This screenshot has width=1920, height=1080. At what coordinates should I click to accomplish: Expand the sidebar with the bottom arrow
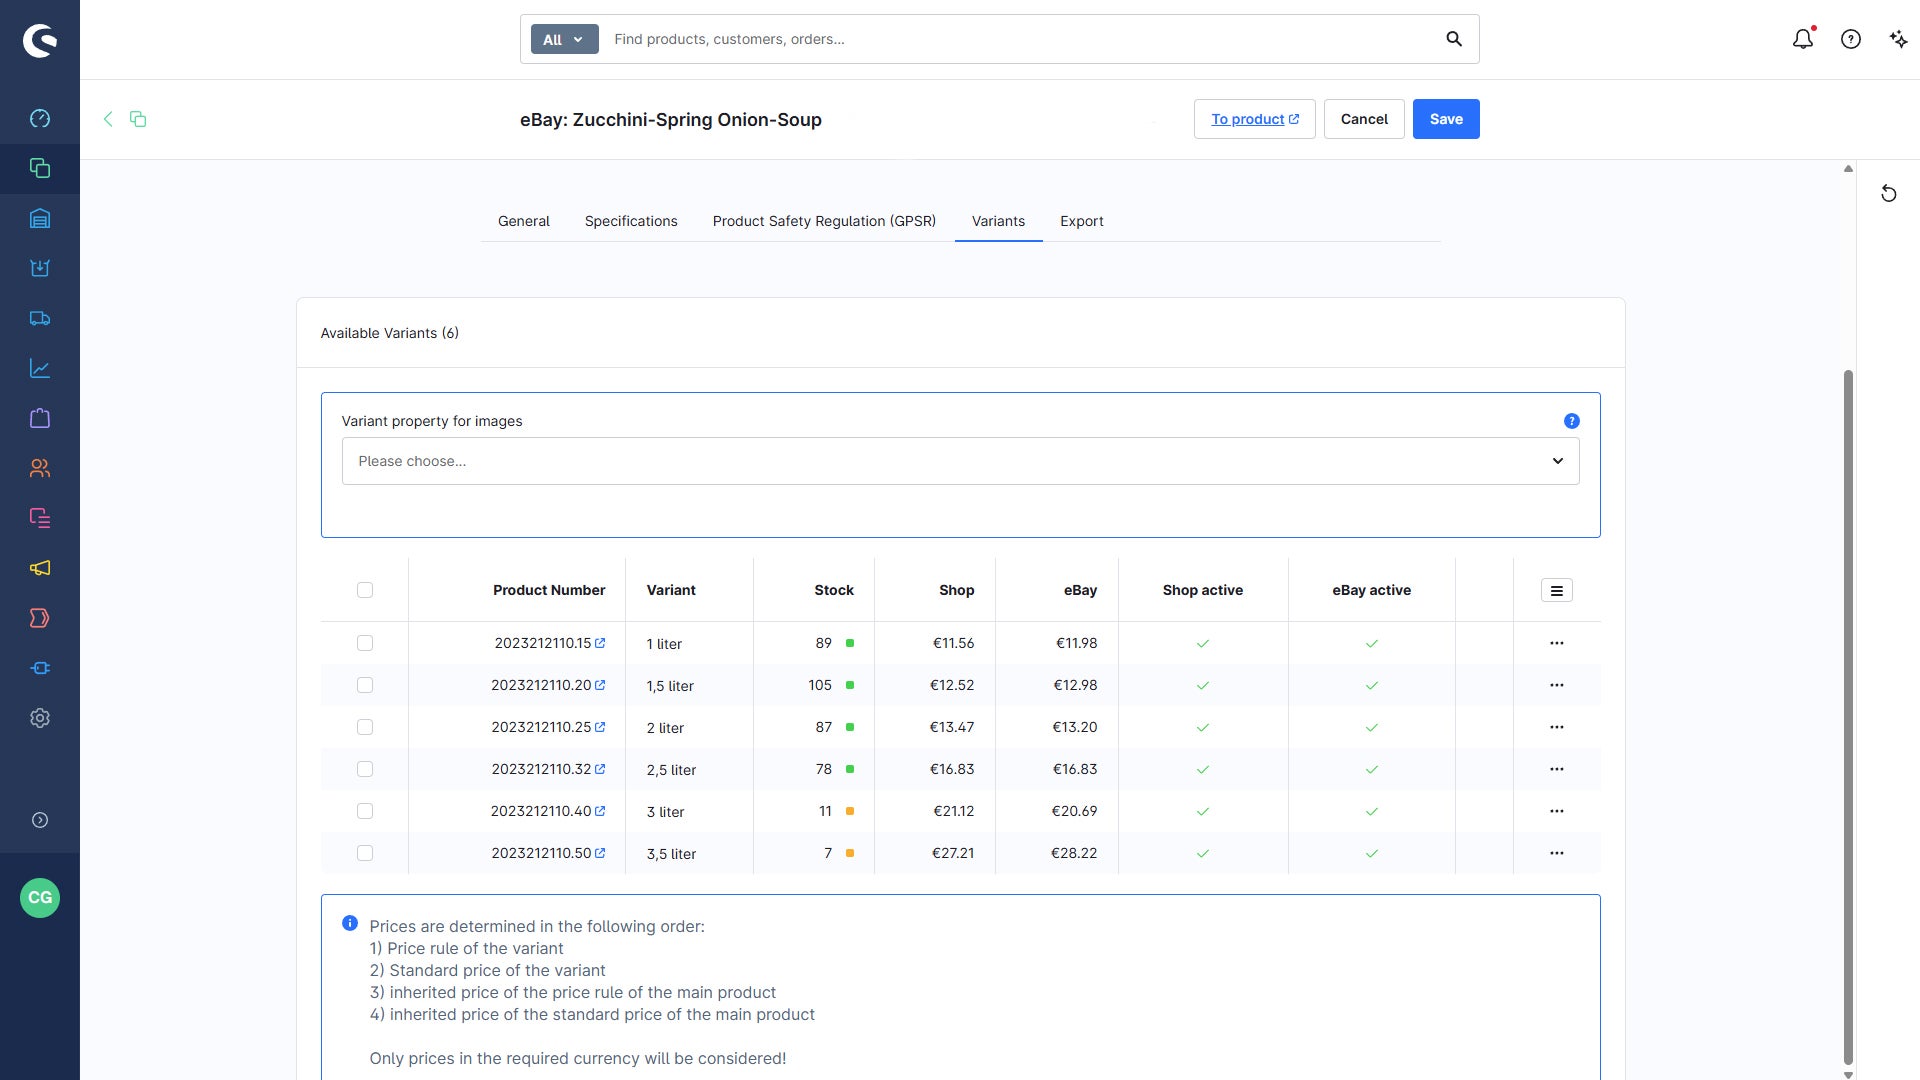click(x=40, y=820)
